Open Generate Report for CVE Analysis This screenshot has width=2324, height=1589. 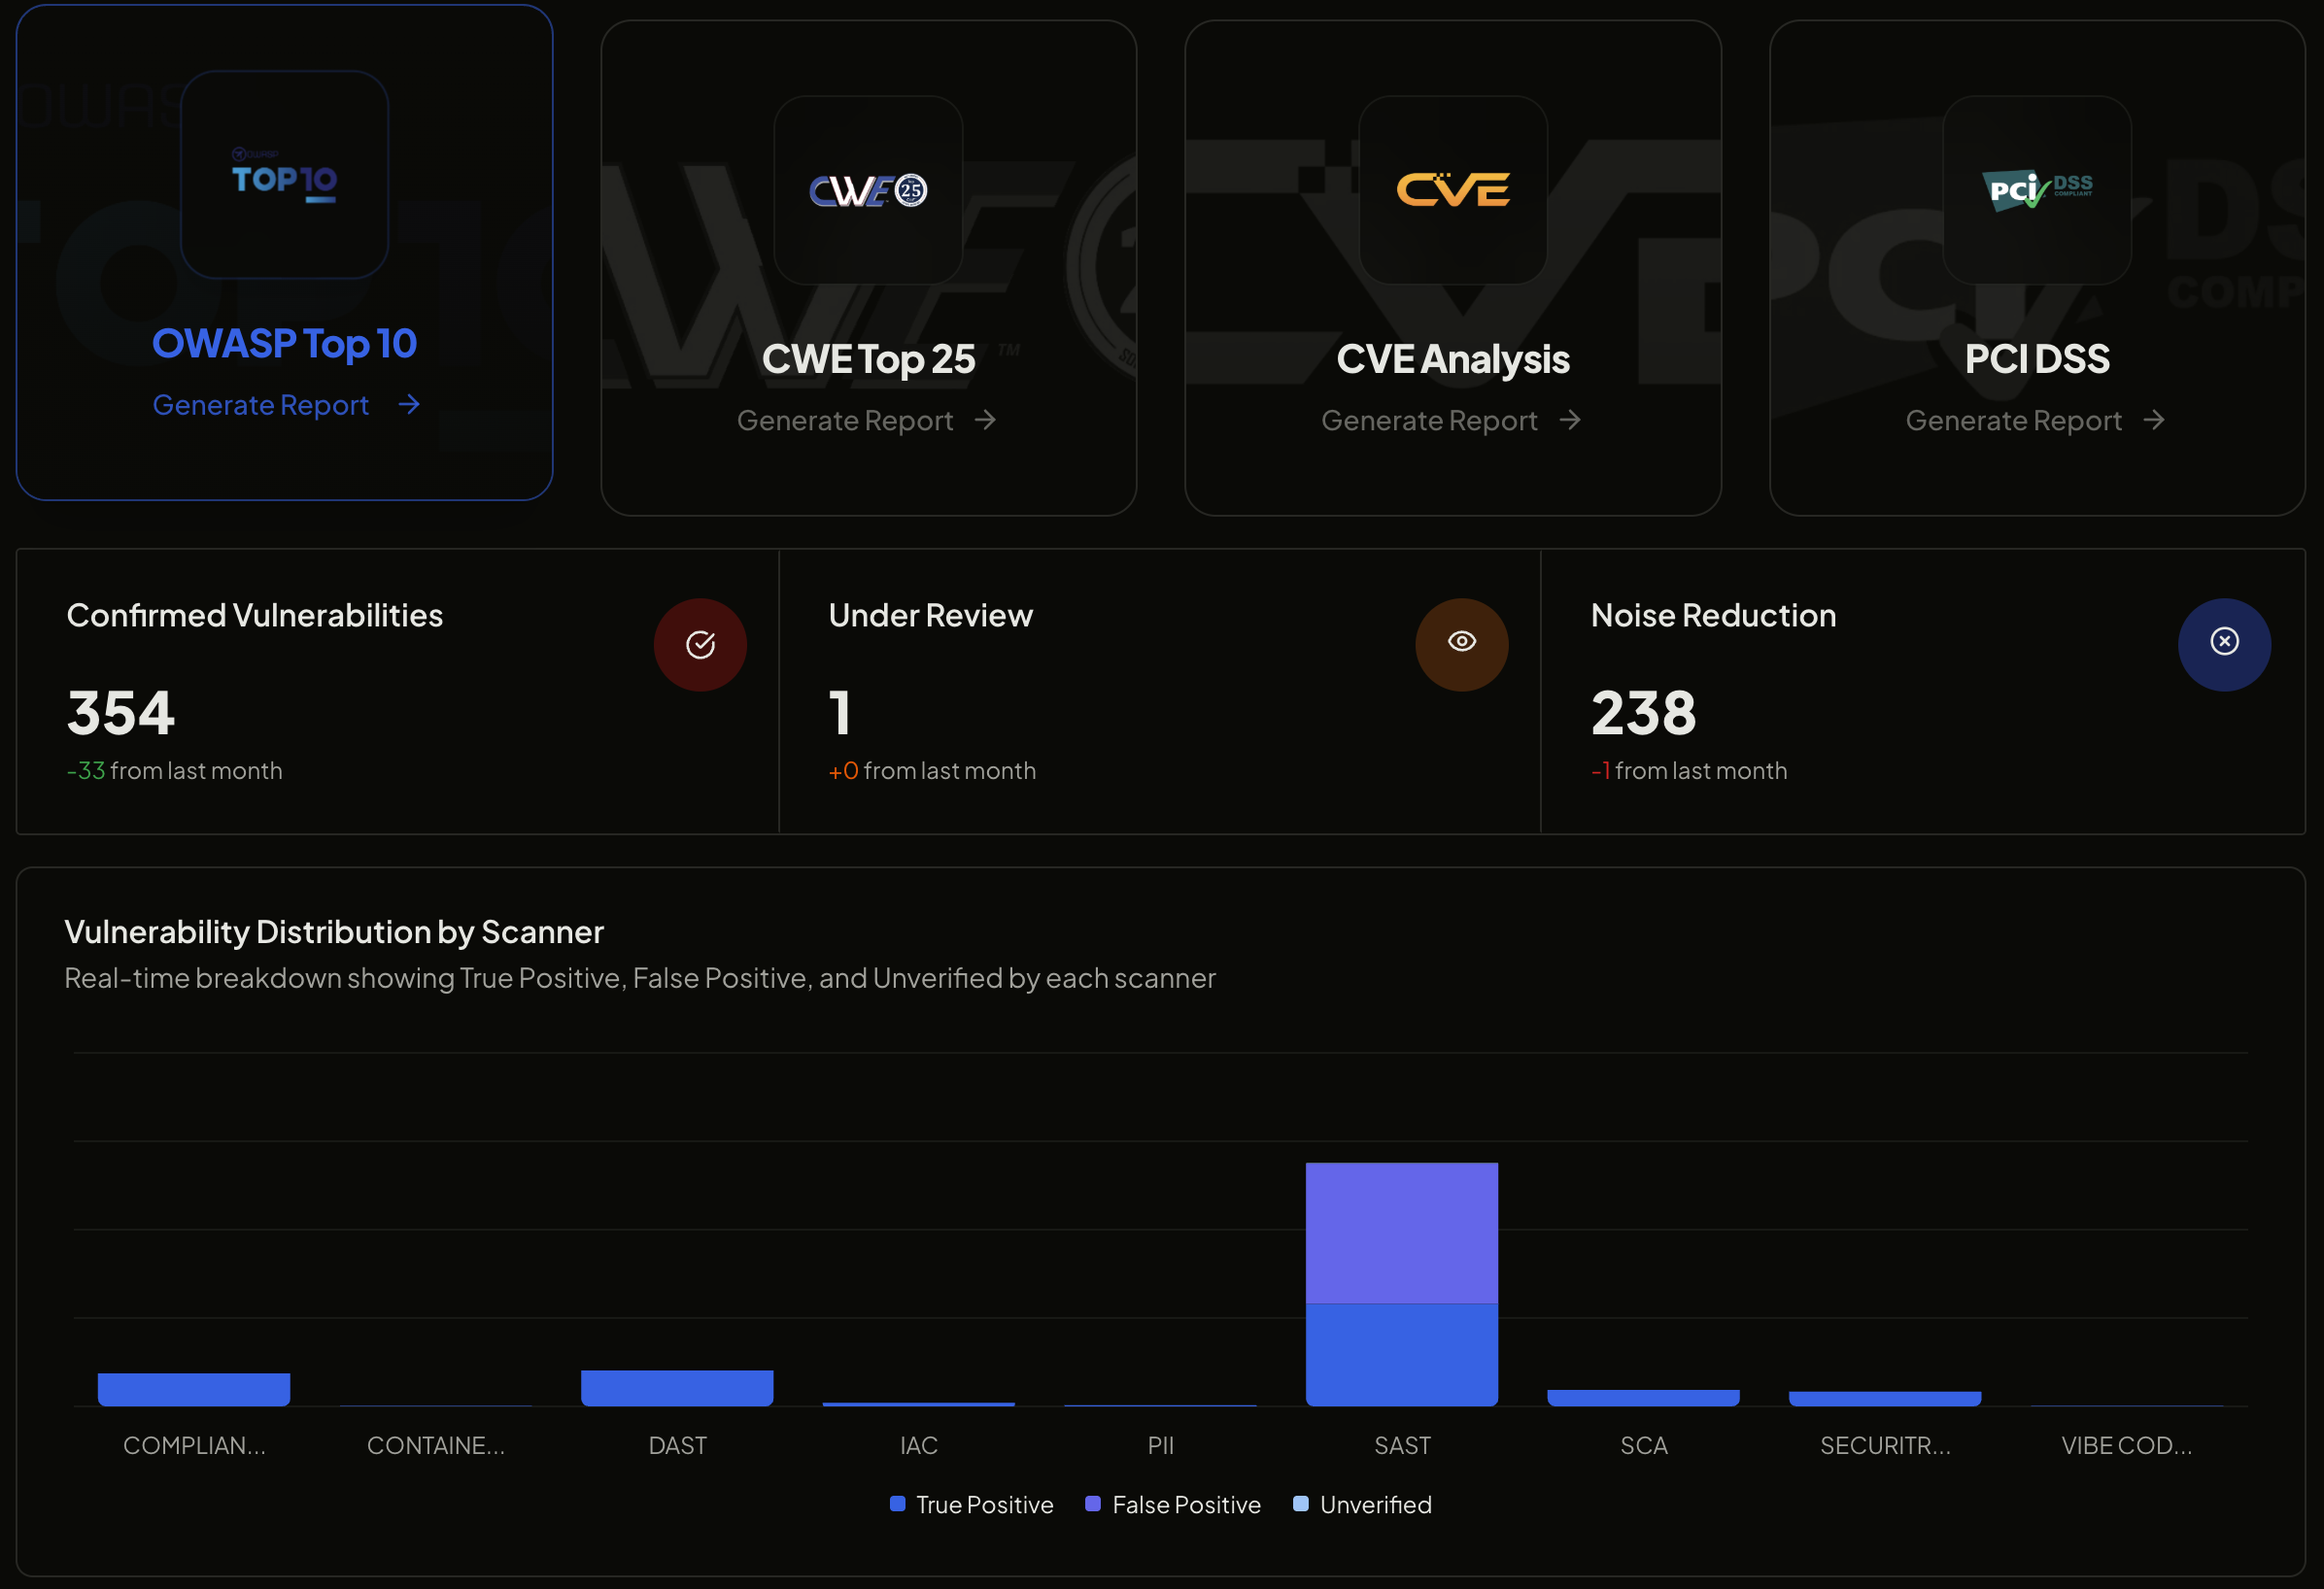click(1428, 421)
